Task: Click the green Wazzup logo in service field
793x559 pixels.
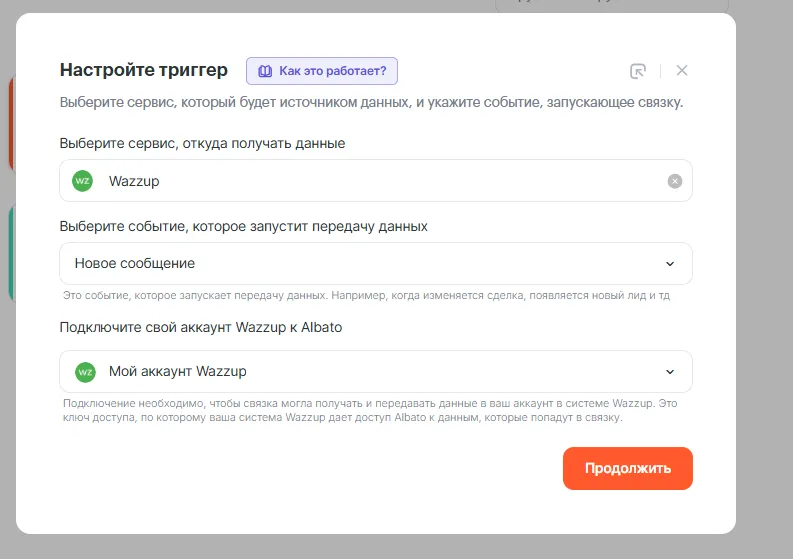Action: [82, 181]
